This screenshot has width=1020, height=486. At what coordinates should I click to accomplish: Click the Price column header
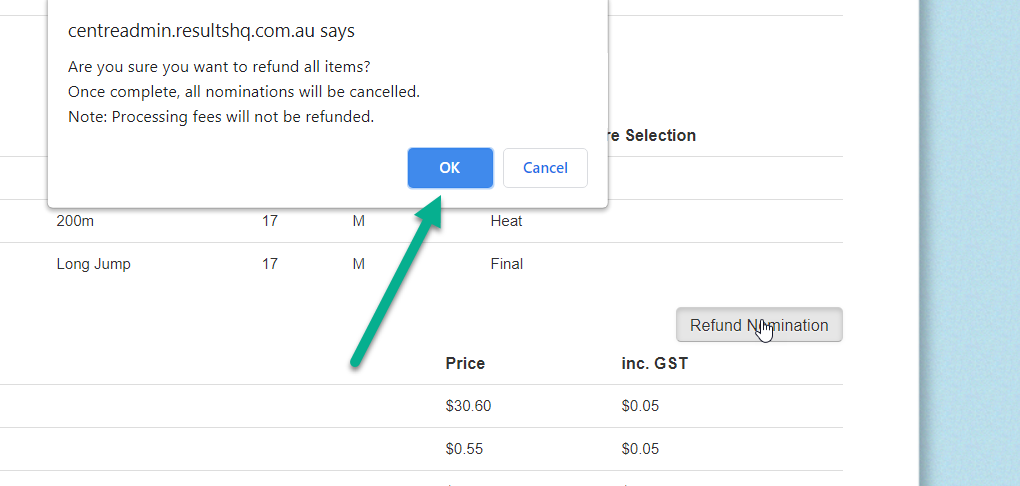[x=465, y=363]
